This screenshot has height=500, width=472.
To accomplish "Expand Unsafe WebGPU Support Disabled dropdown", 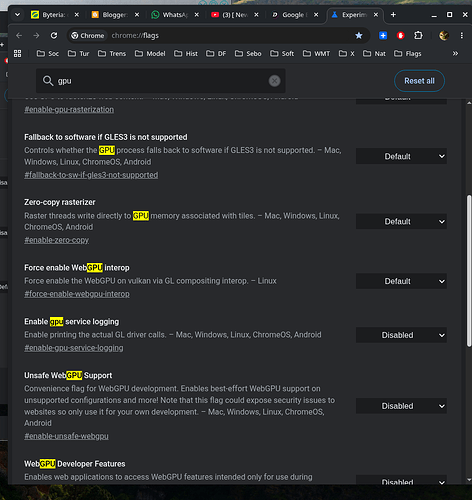I will pyautogui.click(x=401, y=406).
